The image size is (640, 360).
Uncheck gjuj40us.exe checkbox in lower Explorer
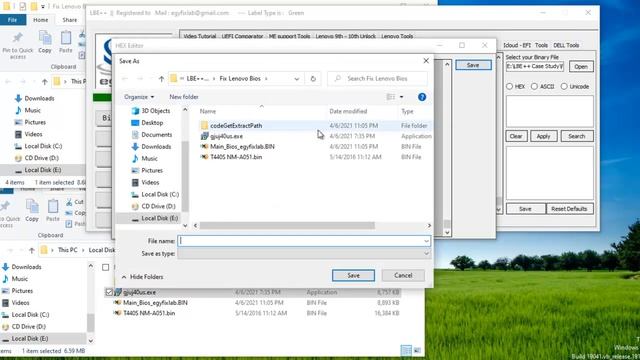click(109, 292)
